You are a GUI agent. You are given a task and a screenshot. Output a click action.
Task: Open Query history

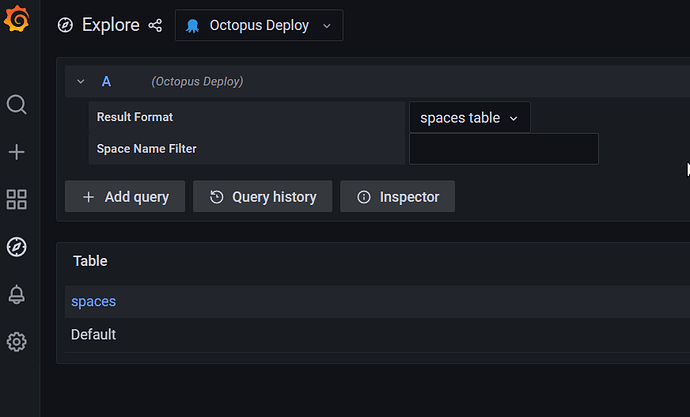point(263,197)
